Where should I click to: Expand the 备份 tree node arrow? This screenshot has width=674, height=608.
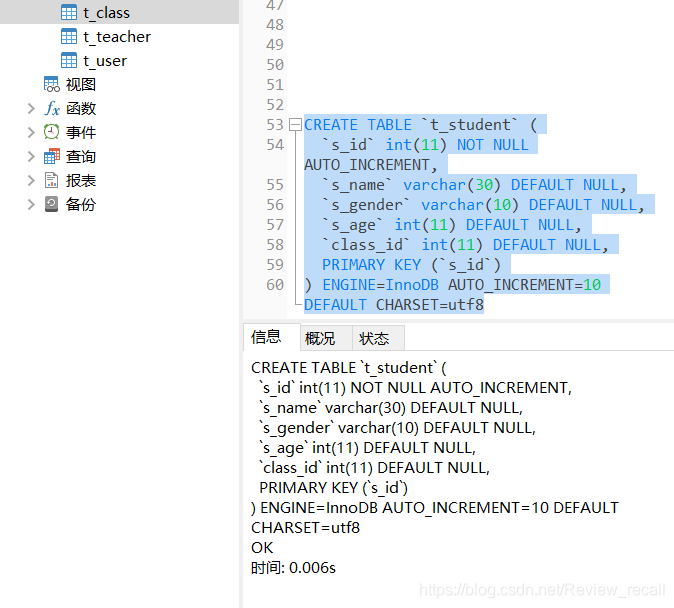[31, 204]
